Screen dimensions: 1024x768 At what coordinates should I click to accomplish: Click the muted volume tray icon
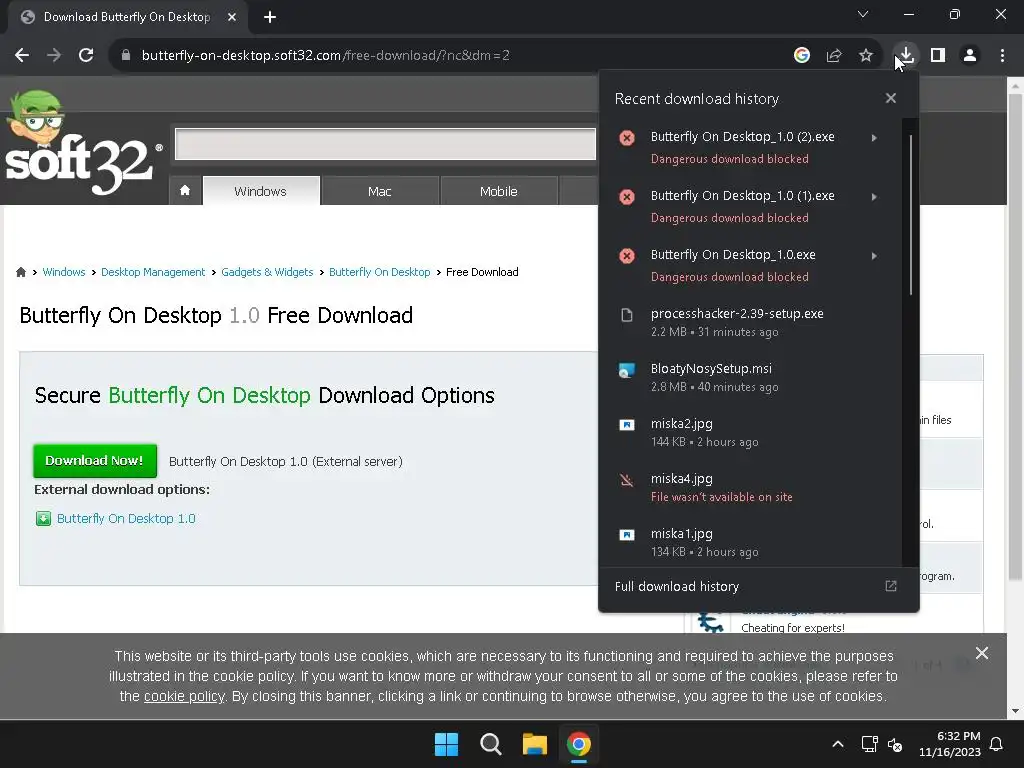pos(895,744)
